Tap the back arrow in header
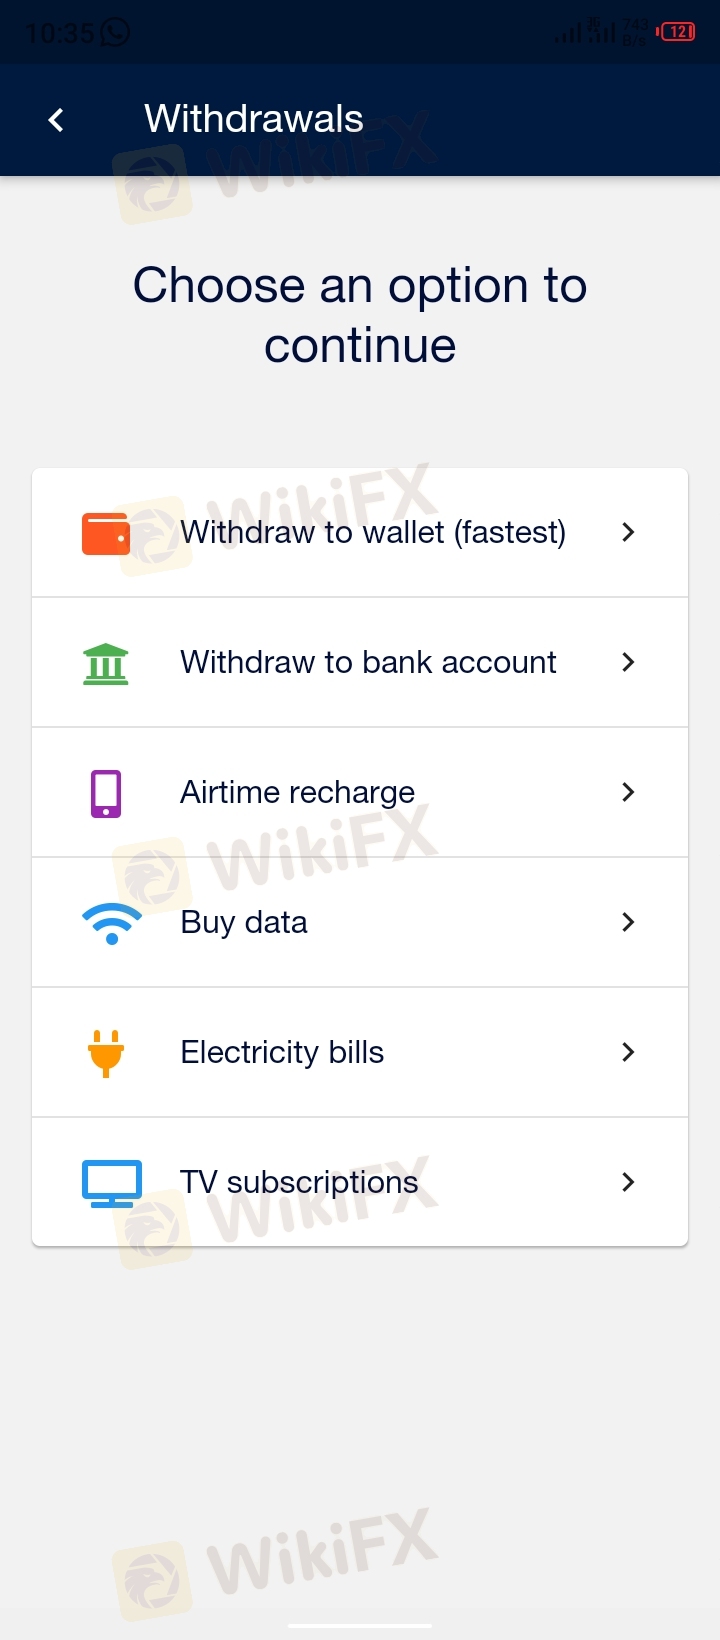The width and height of the screenshot is (720, 1640). pyautogui.click(x=57, y=120)
